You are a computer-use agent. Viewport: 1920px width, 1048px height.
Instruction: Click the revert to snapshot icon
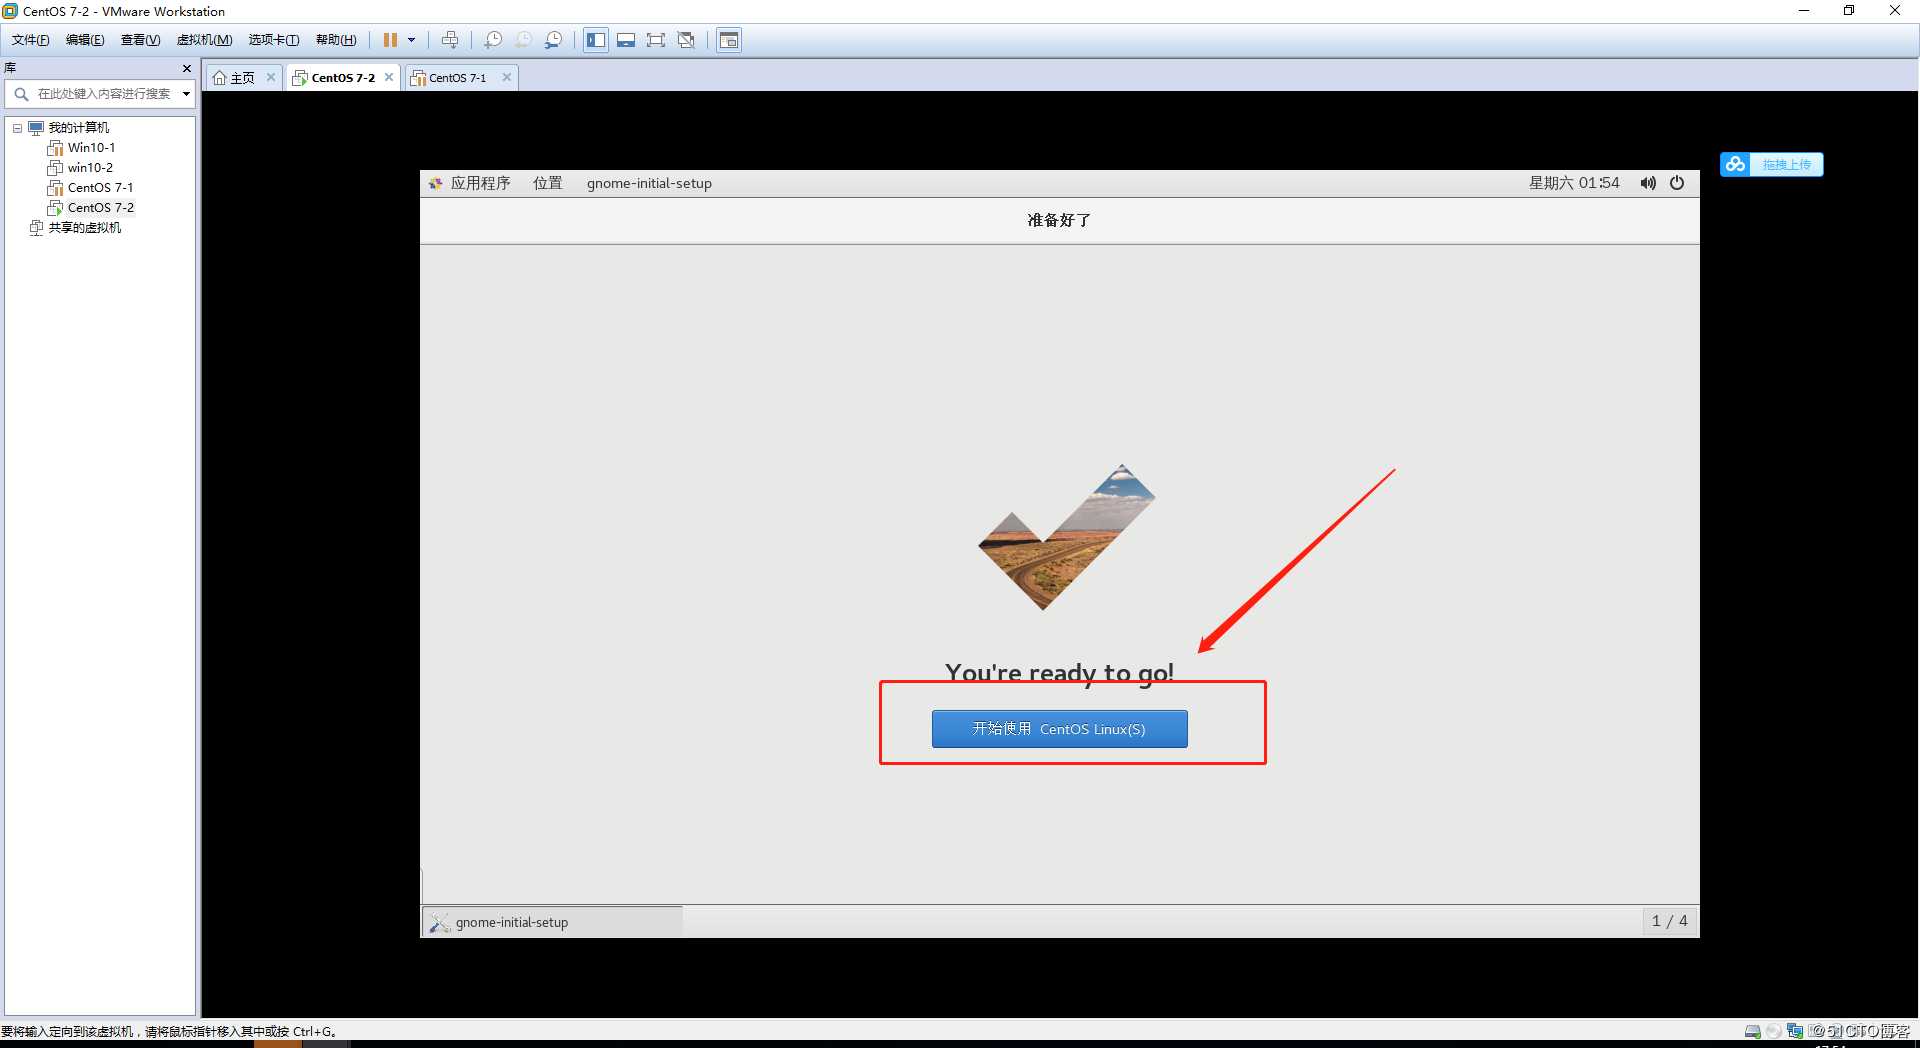click(523, 40)
